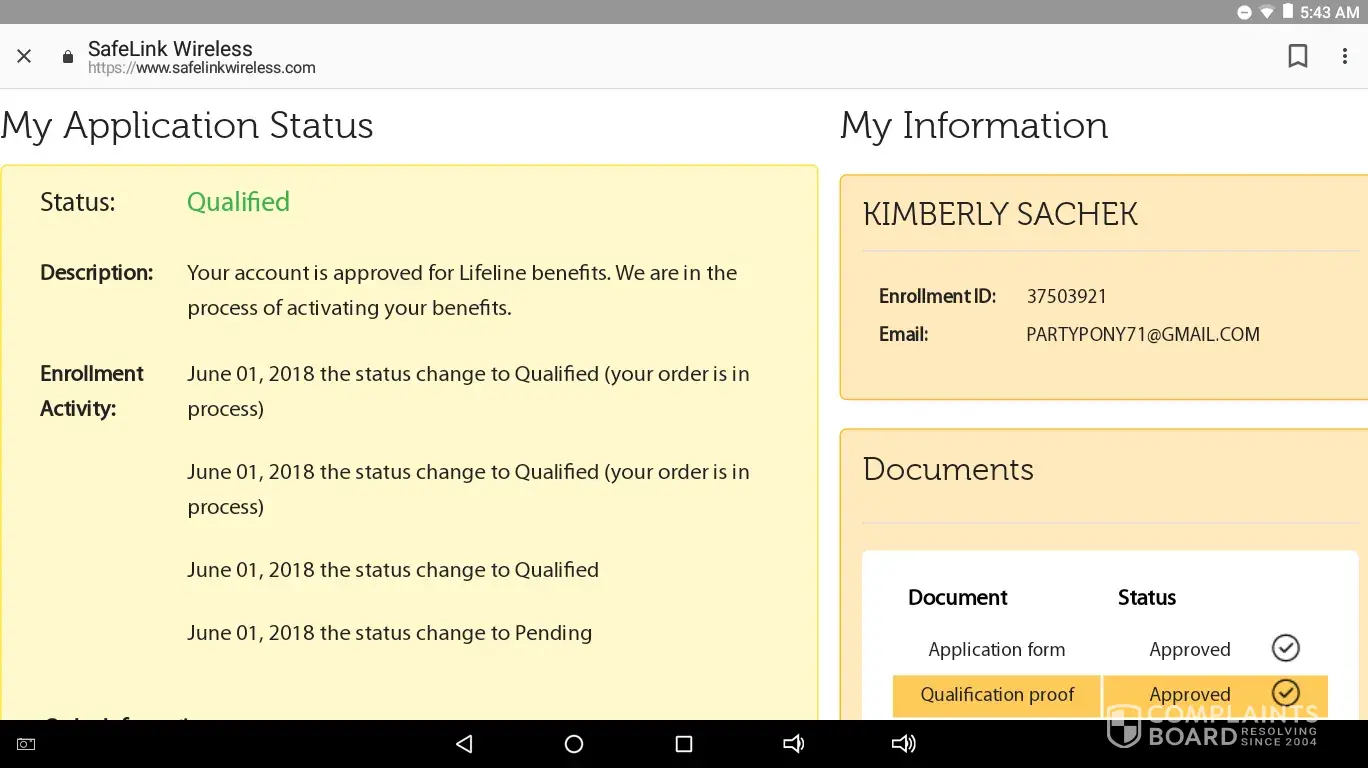Tap the Enrollment ID number 37503921
The image size is (1368, 768).
coord(1066,297)
